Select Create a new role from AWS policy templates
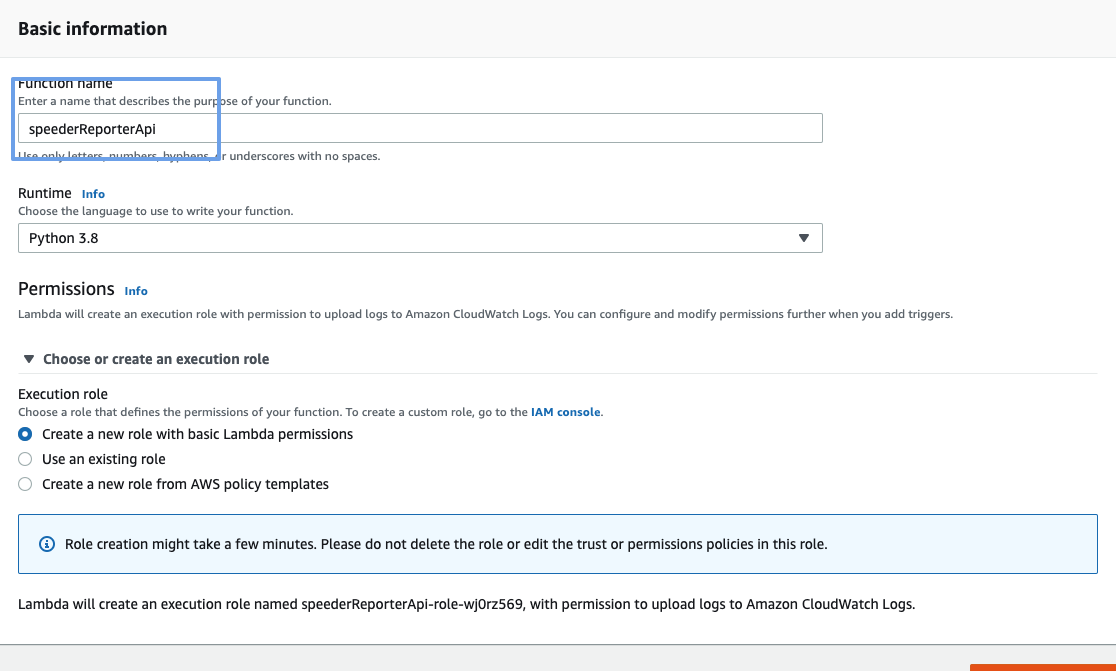 click(25, 484)
